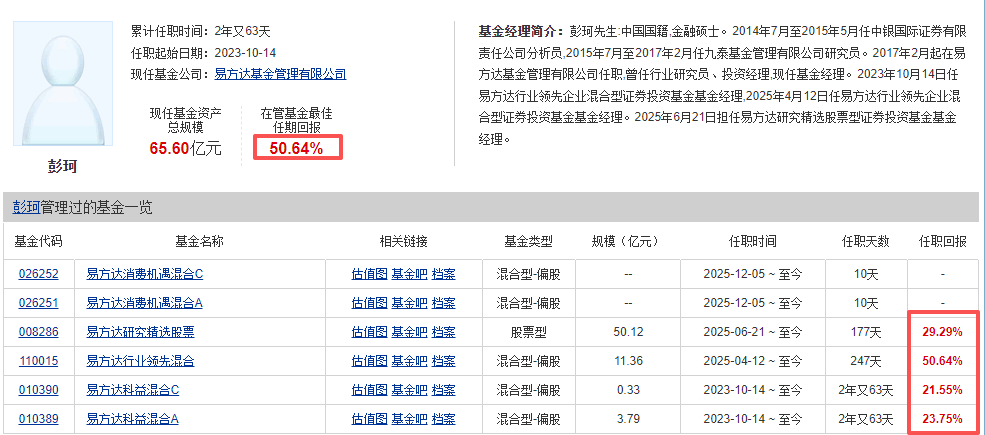Click the 基金经理简介 heading

521,30
